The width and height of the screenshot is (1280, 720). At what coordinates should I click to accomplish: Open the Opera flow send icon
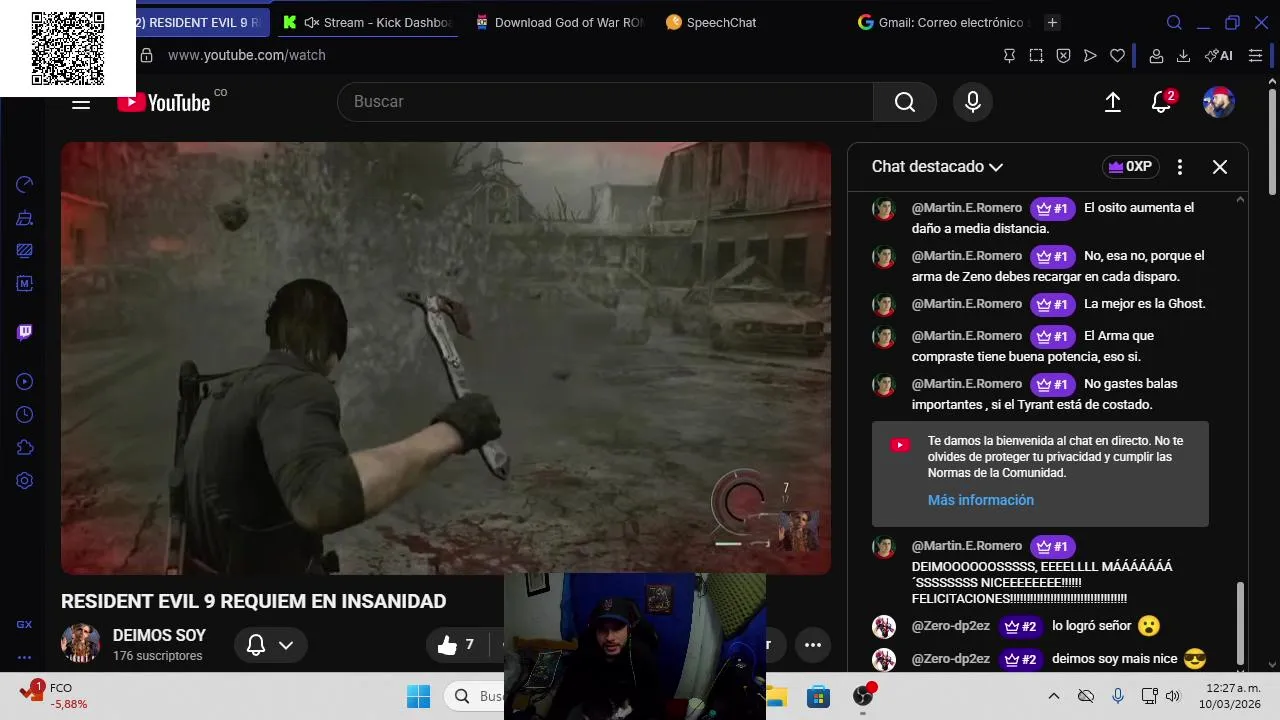tap(1090, 56)
